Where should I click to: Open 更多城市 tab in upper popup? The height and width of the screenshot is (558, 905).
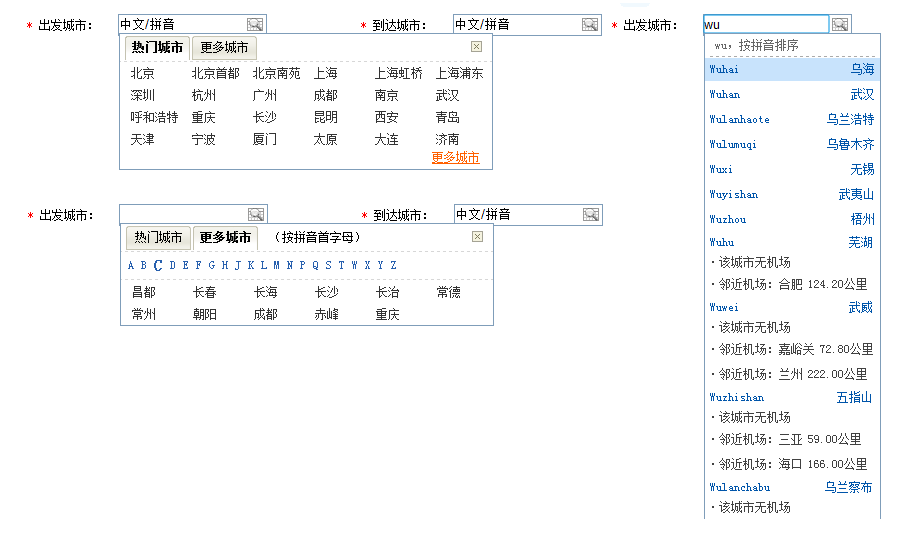(x=224, y=47)
